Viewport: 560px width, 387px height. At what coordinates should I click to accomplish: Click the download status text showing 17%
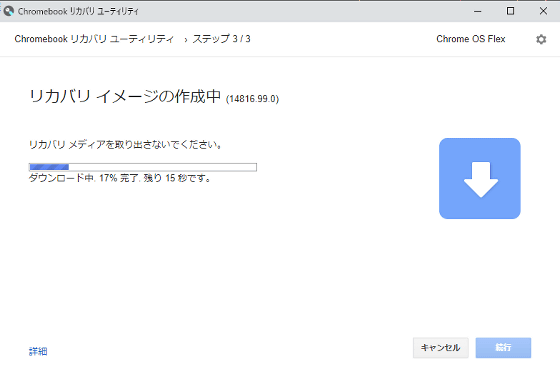(119, 178)
